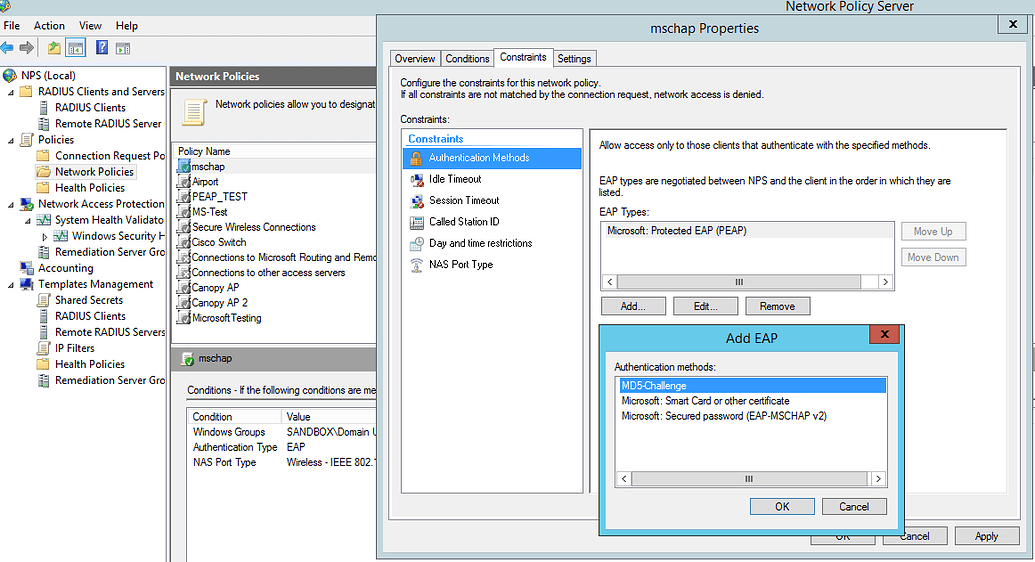Click the System Health Validators icon
This screenshot has width=1035, height=562.
pos(44,220)
